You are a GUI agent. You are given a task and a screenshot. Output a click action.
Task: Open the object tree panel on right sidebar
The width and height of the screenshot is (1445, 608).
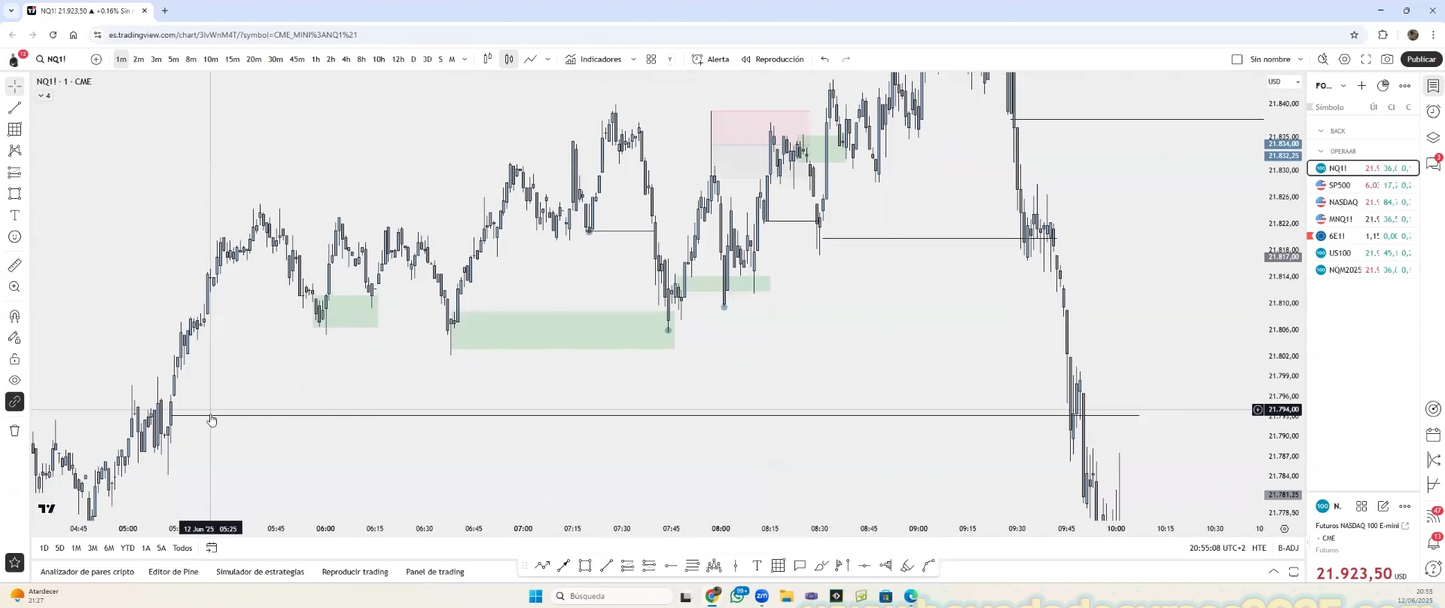pos(1434,138)
